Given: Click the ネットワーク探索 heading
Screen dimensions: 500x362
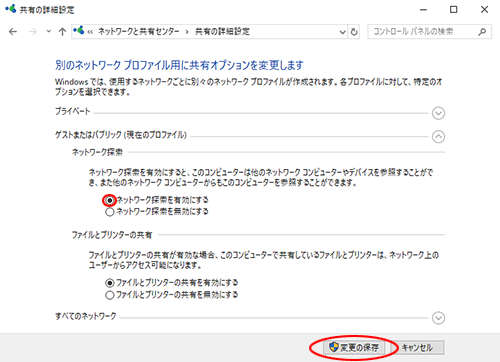Looking at the screenshot, I should pos(97,152).
